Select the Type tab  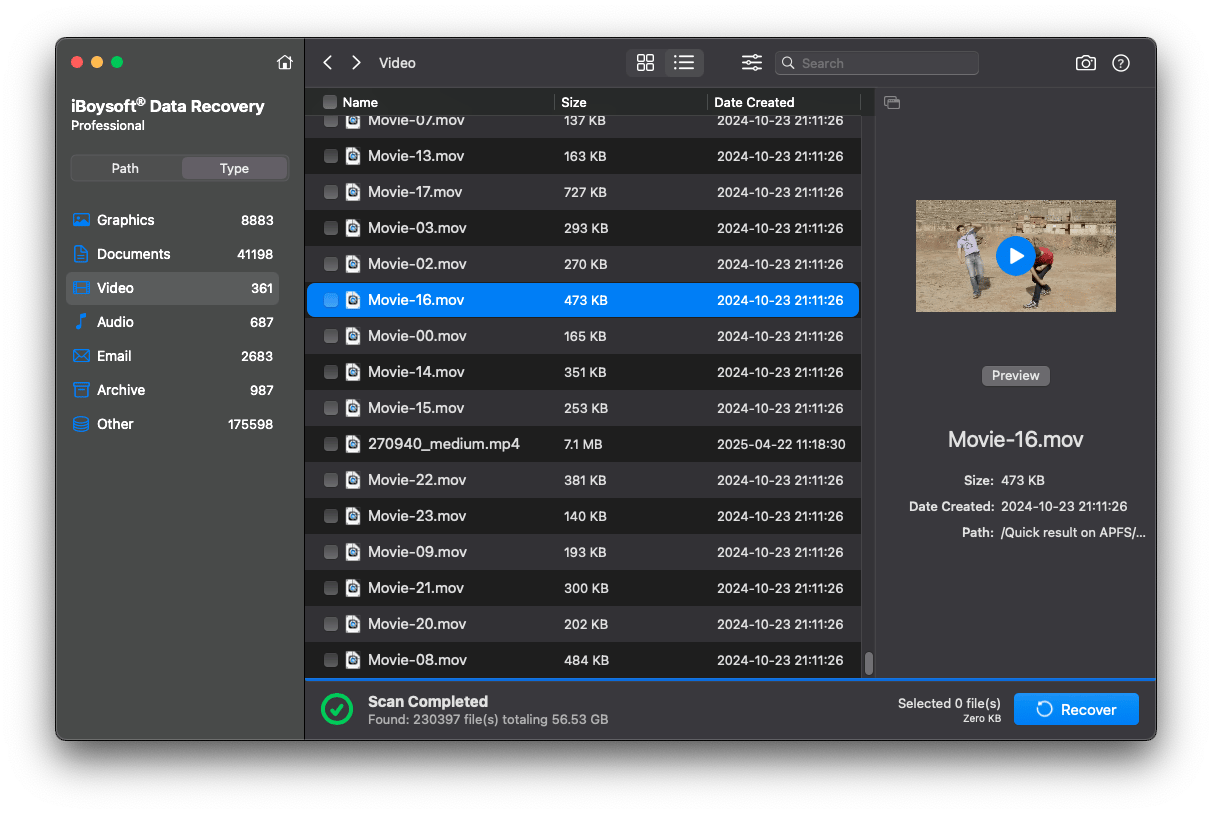(x=234, y=168)
